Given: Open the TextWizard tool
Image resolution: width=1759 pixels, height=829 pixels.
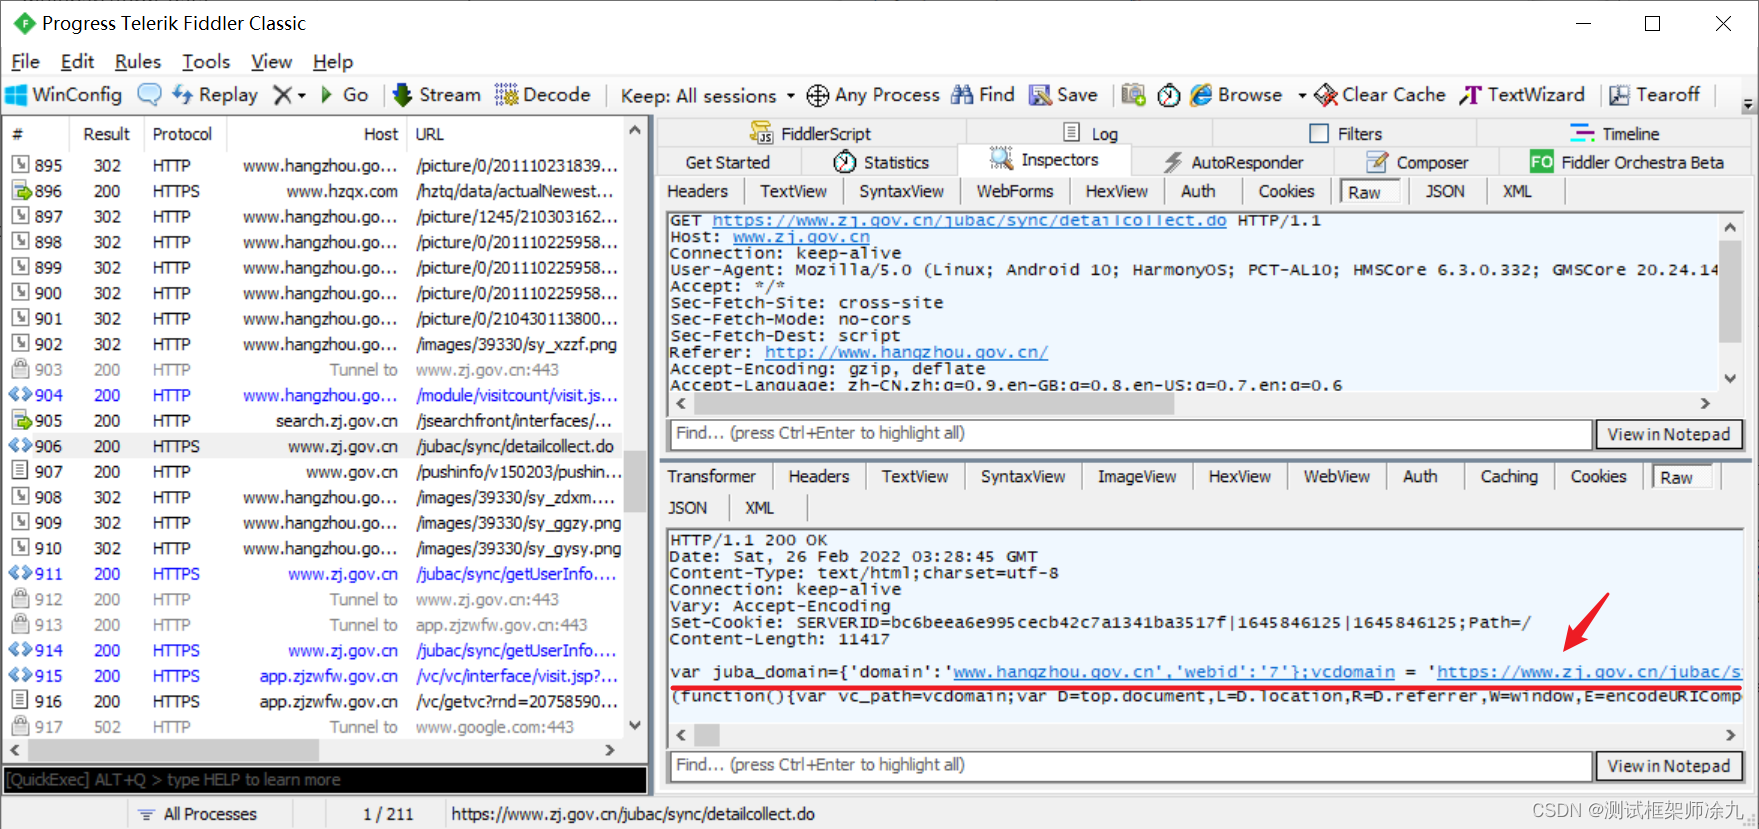Looking at the screenshot, I should pos(1522,95).
